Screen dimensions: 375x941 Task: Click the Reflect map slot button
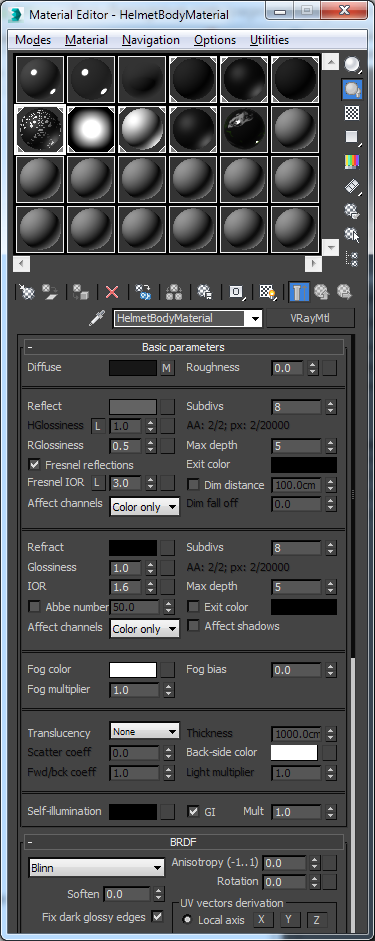(167, 407)
